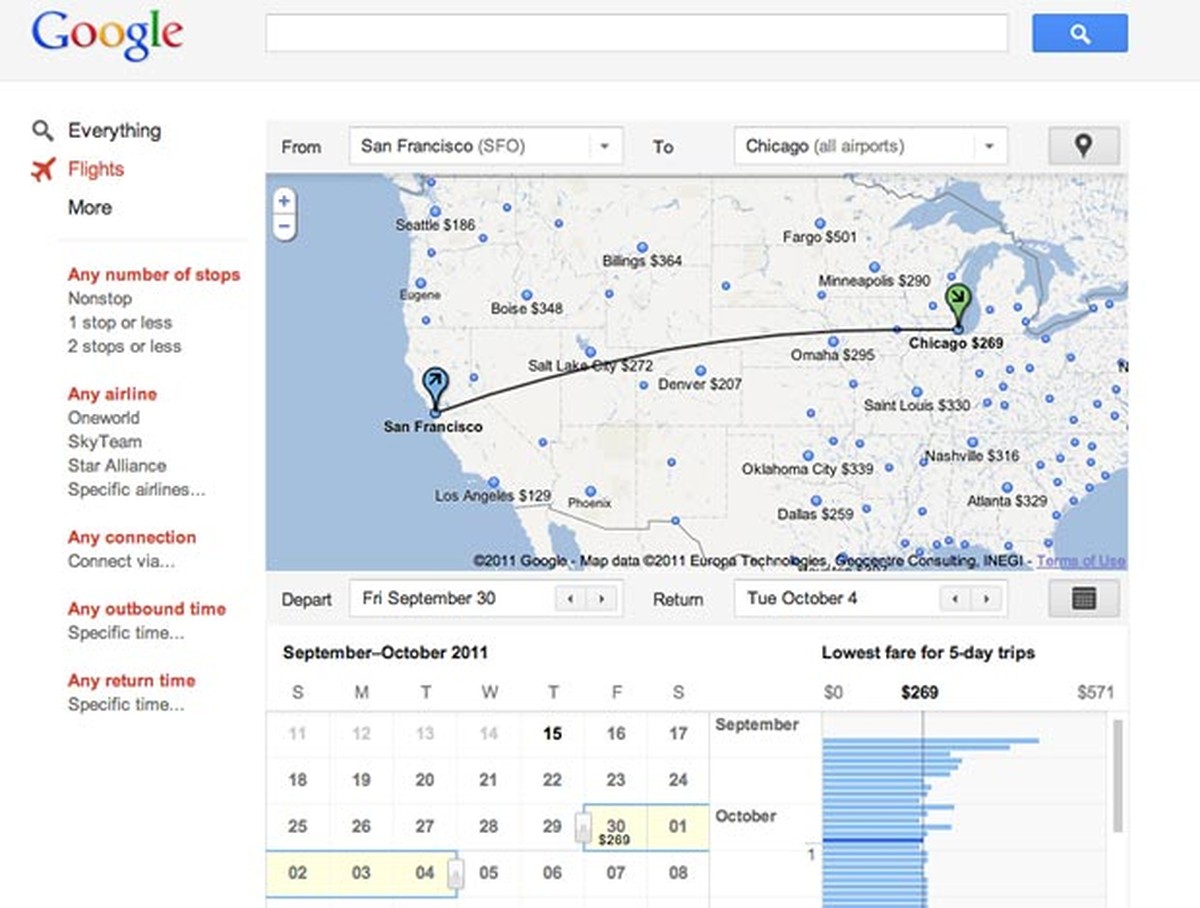This screenshot has height=908, width=1200.
Task: Zoom out on the map with the minus control
Action: (284, 225)
